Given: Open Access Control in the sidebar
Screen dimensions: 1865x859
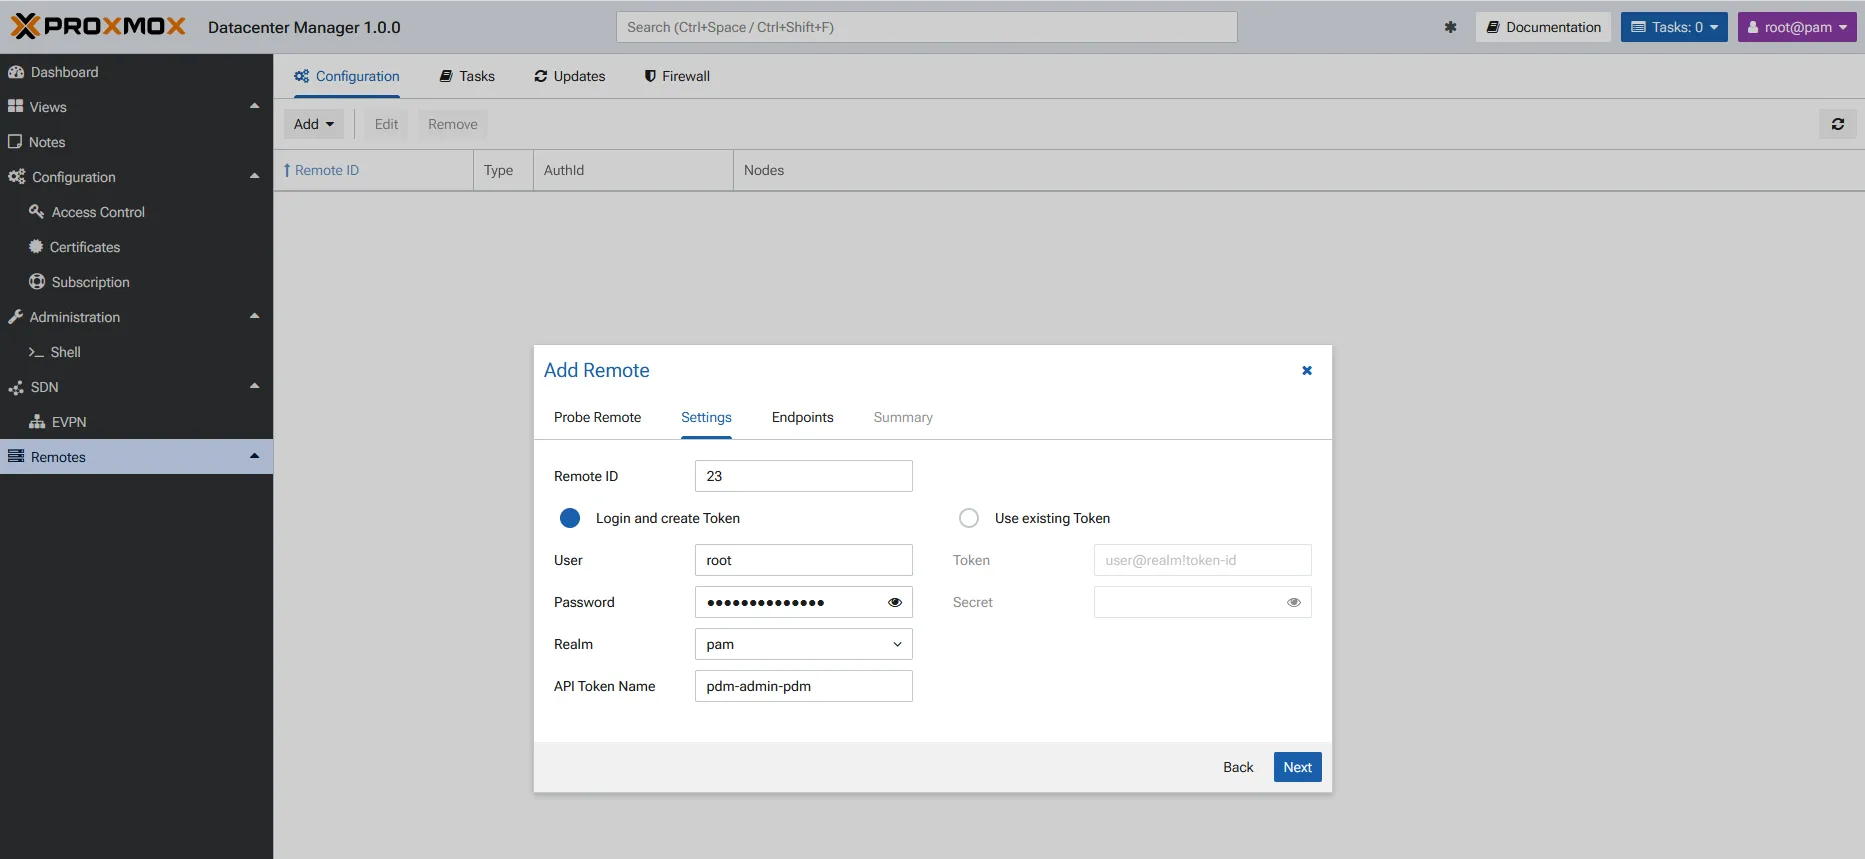Looking at the screenshot, I should pyautogui.click(x=98, y=212).
